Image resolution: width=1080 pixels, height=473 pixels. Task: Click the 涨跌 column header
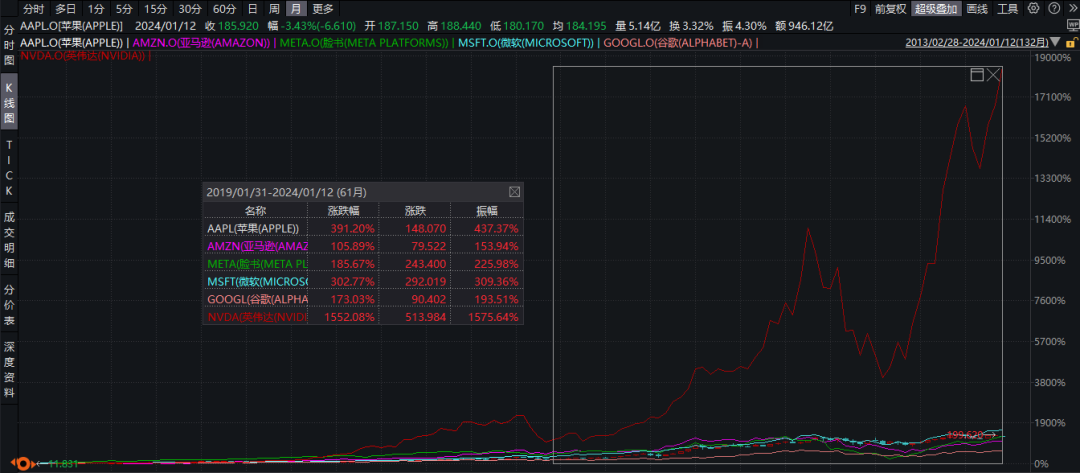pos(415,211)
